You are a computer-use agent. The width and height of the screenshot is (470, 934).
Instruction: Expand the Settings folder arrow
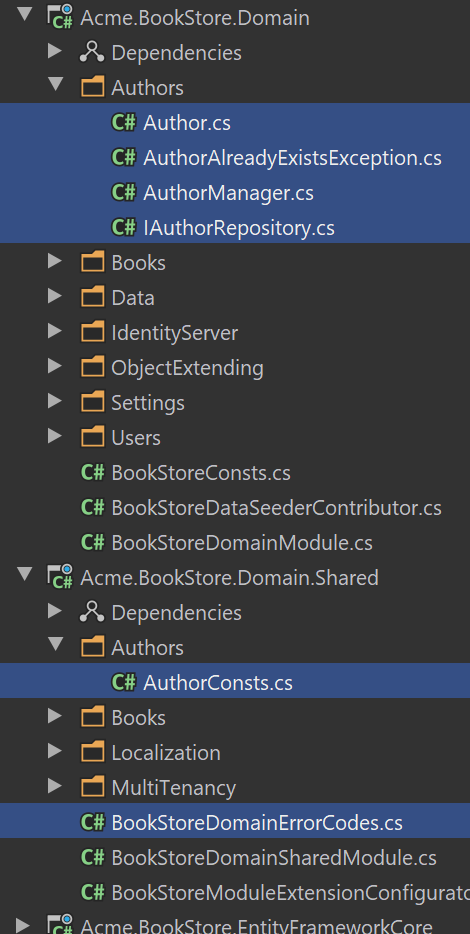pos(55,401)
